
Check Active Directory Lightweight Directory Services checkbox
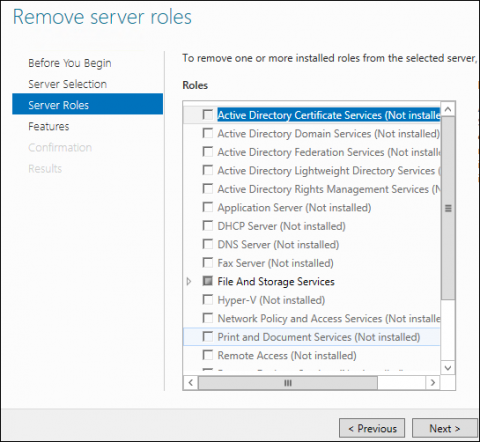[x=208, y=170]
